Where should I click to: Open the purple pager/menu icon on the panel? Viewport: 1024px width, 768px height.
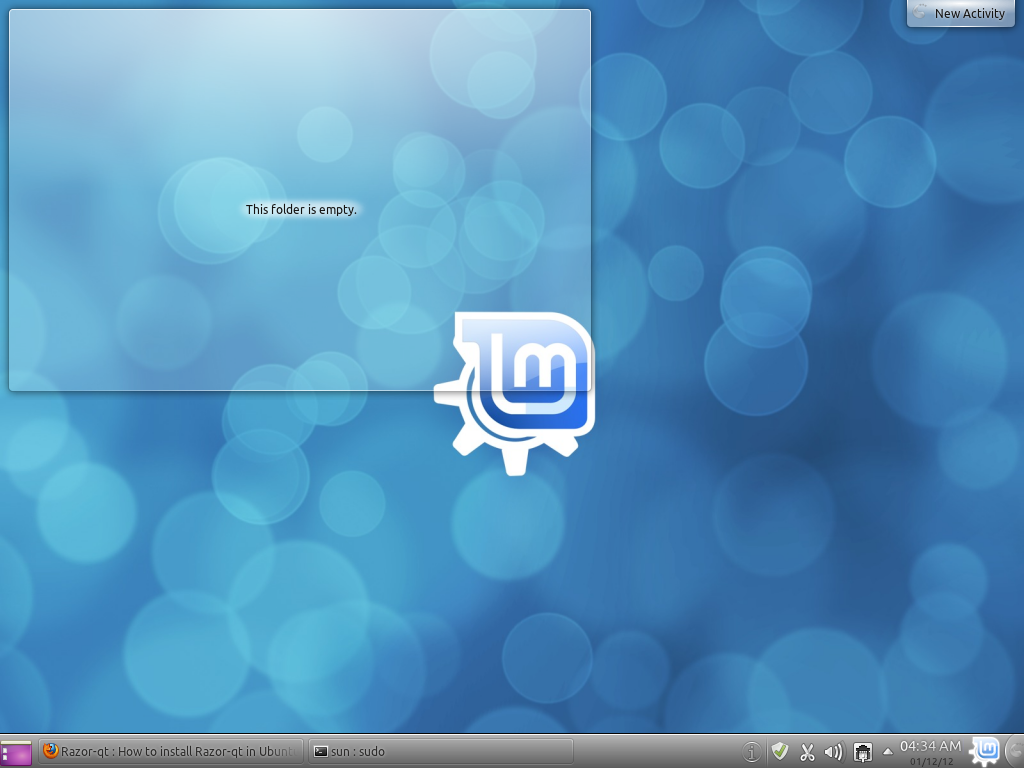(x=16, y=752)
